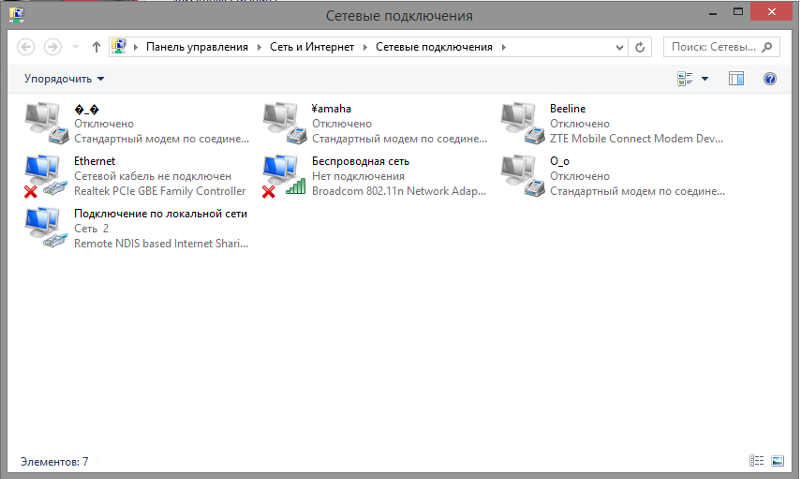Minimize the Сетевые подключения window
The image size is (800, 479).
pos(713,12)
